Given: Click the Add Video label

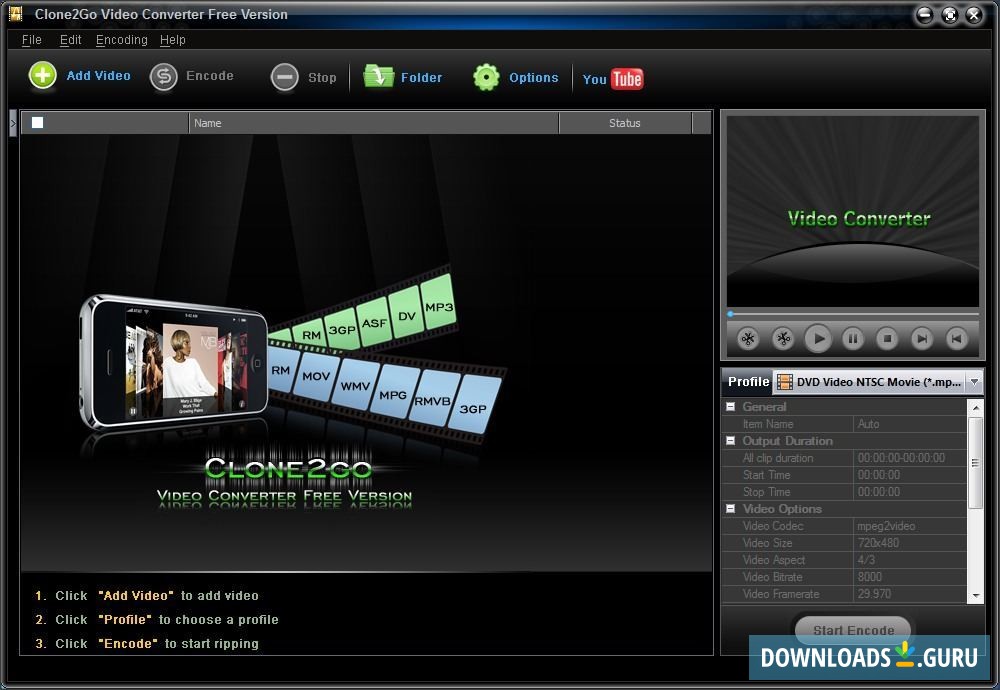Looking at the screenshot, I should (98, 75).
